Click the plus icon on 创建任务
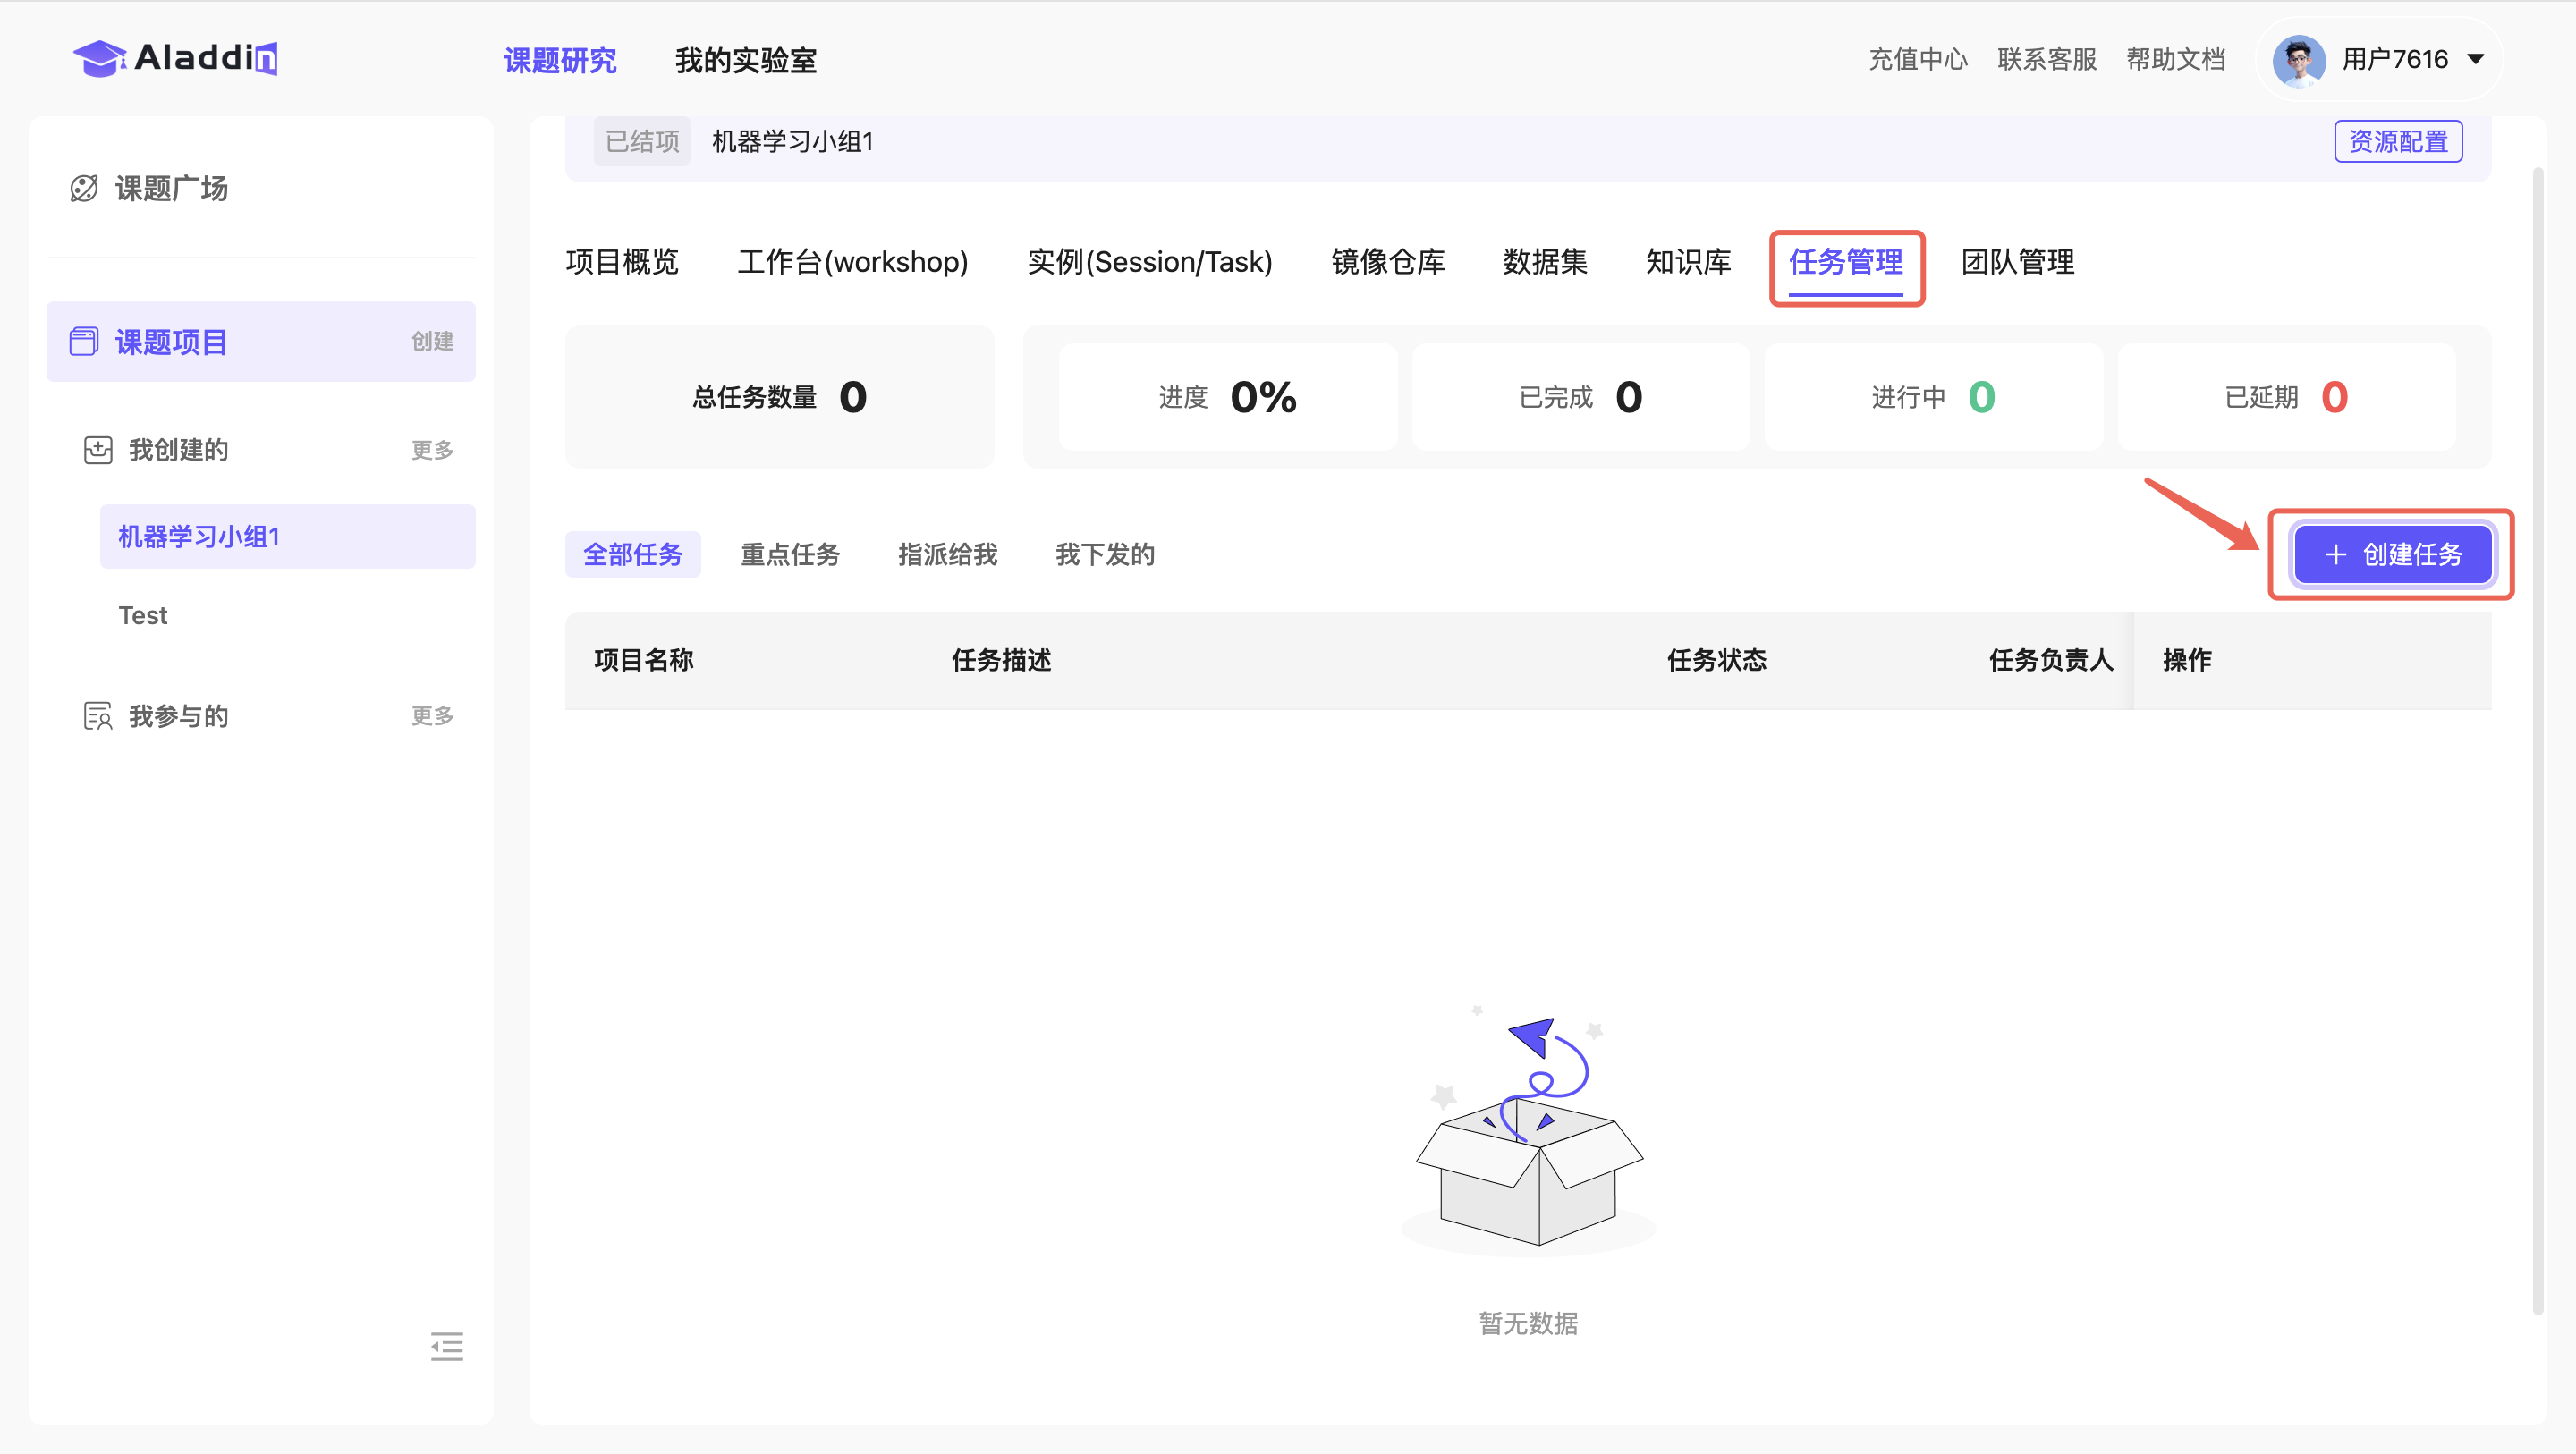 click(x=2336, y=555)
